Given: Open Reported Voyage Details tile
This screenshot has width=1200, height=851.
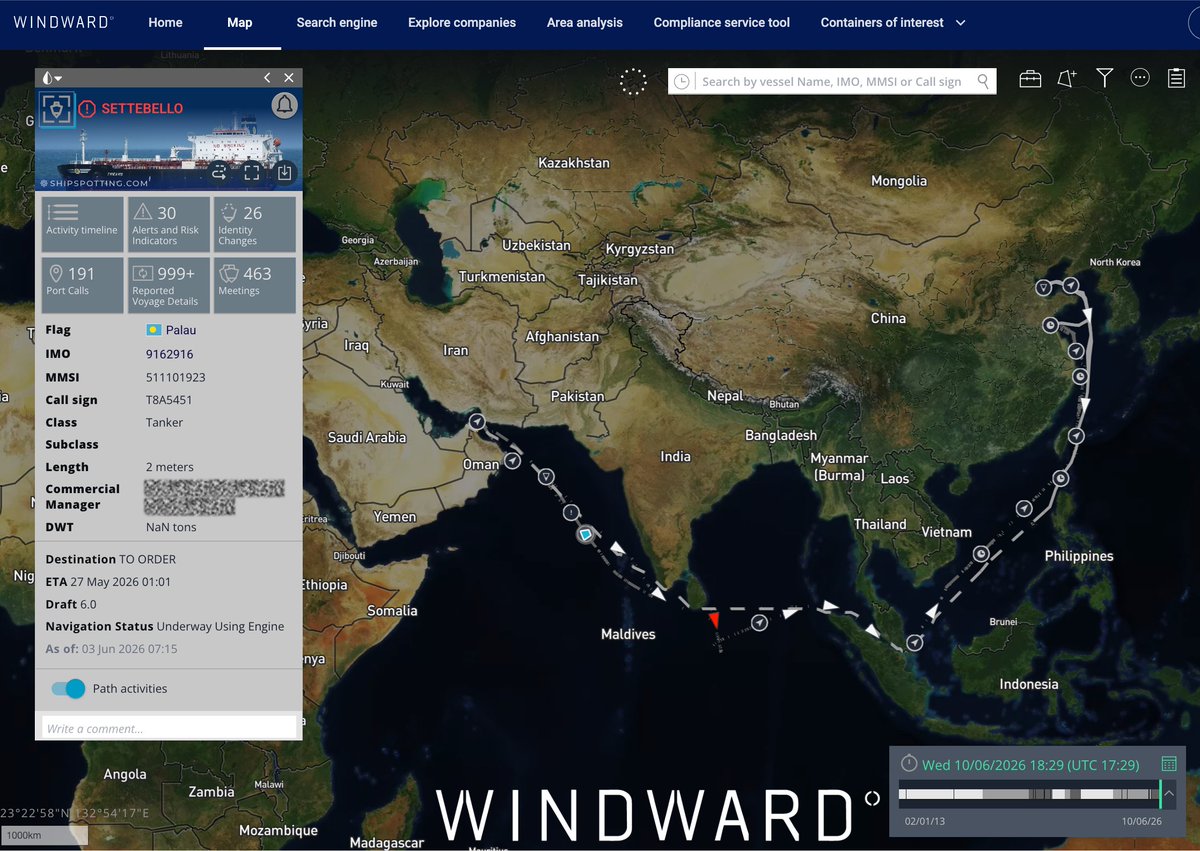Looking at the screenshot, I should [x=169, y=285].
